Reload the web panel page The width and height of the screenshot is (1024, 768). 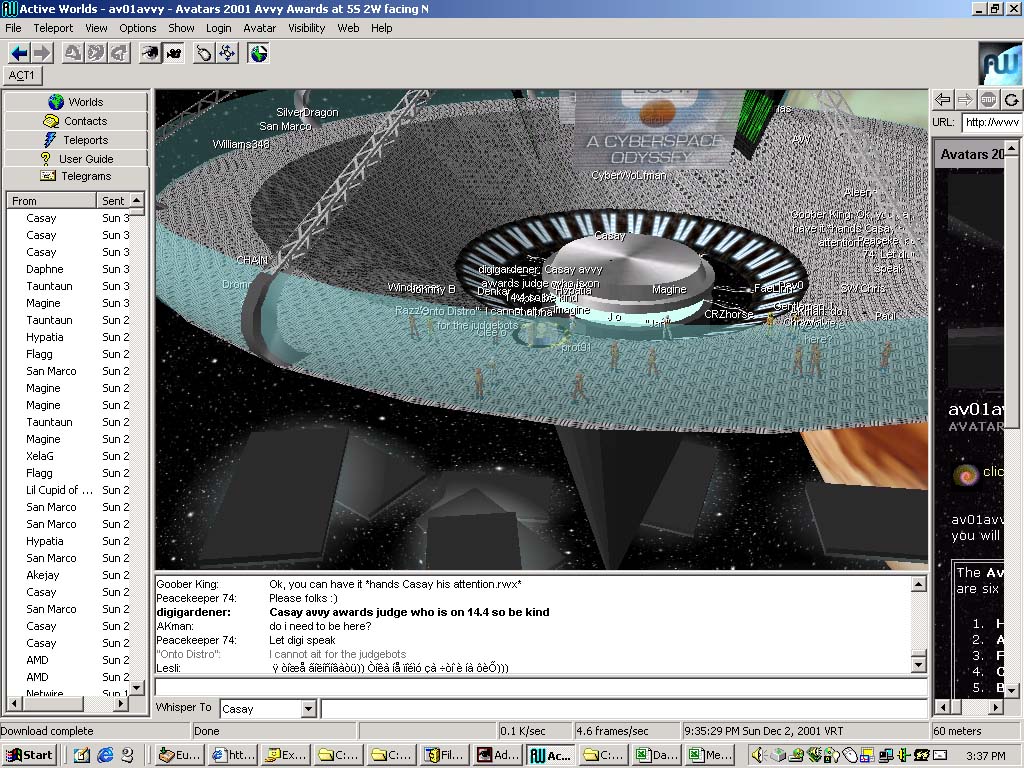(x=1011, y=99)
